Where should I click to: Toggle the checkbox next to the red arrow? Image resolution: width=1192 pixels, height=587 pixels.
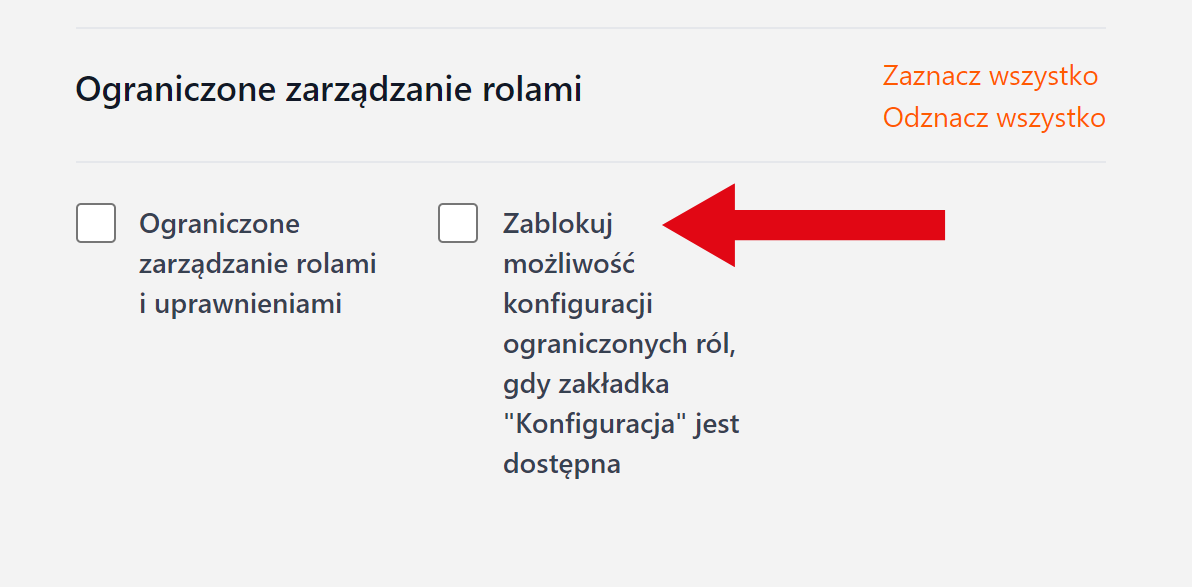pos(458,223)
